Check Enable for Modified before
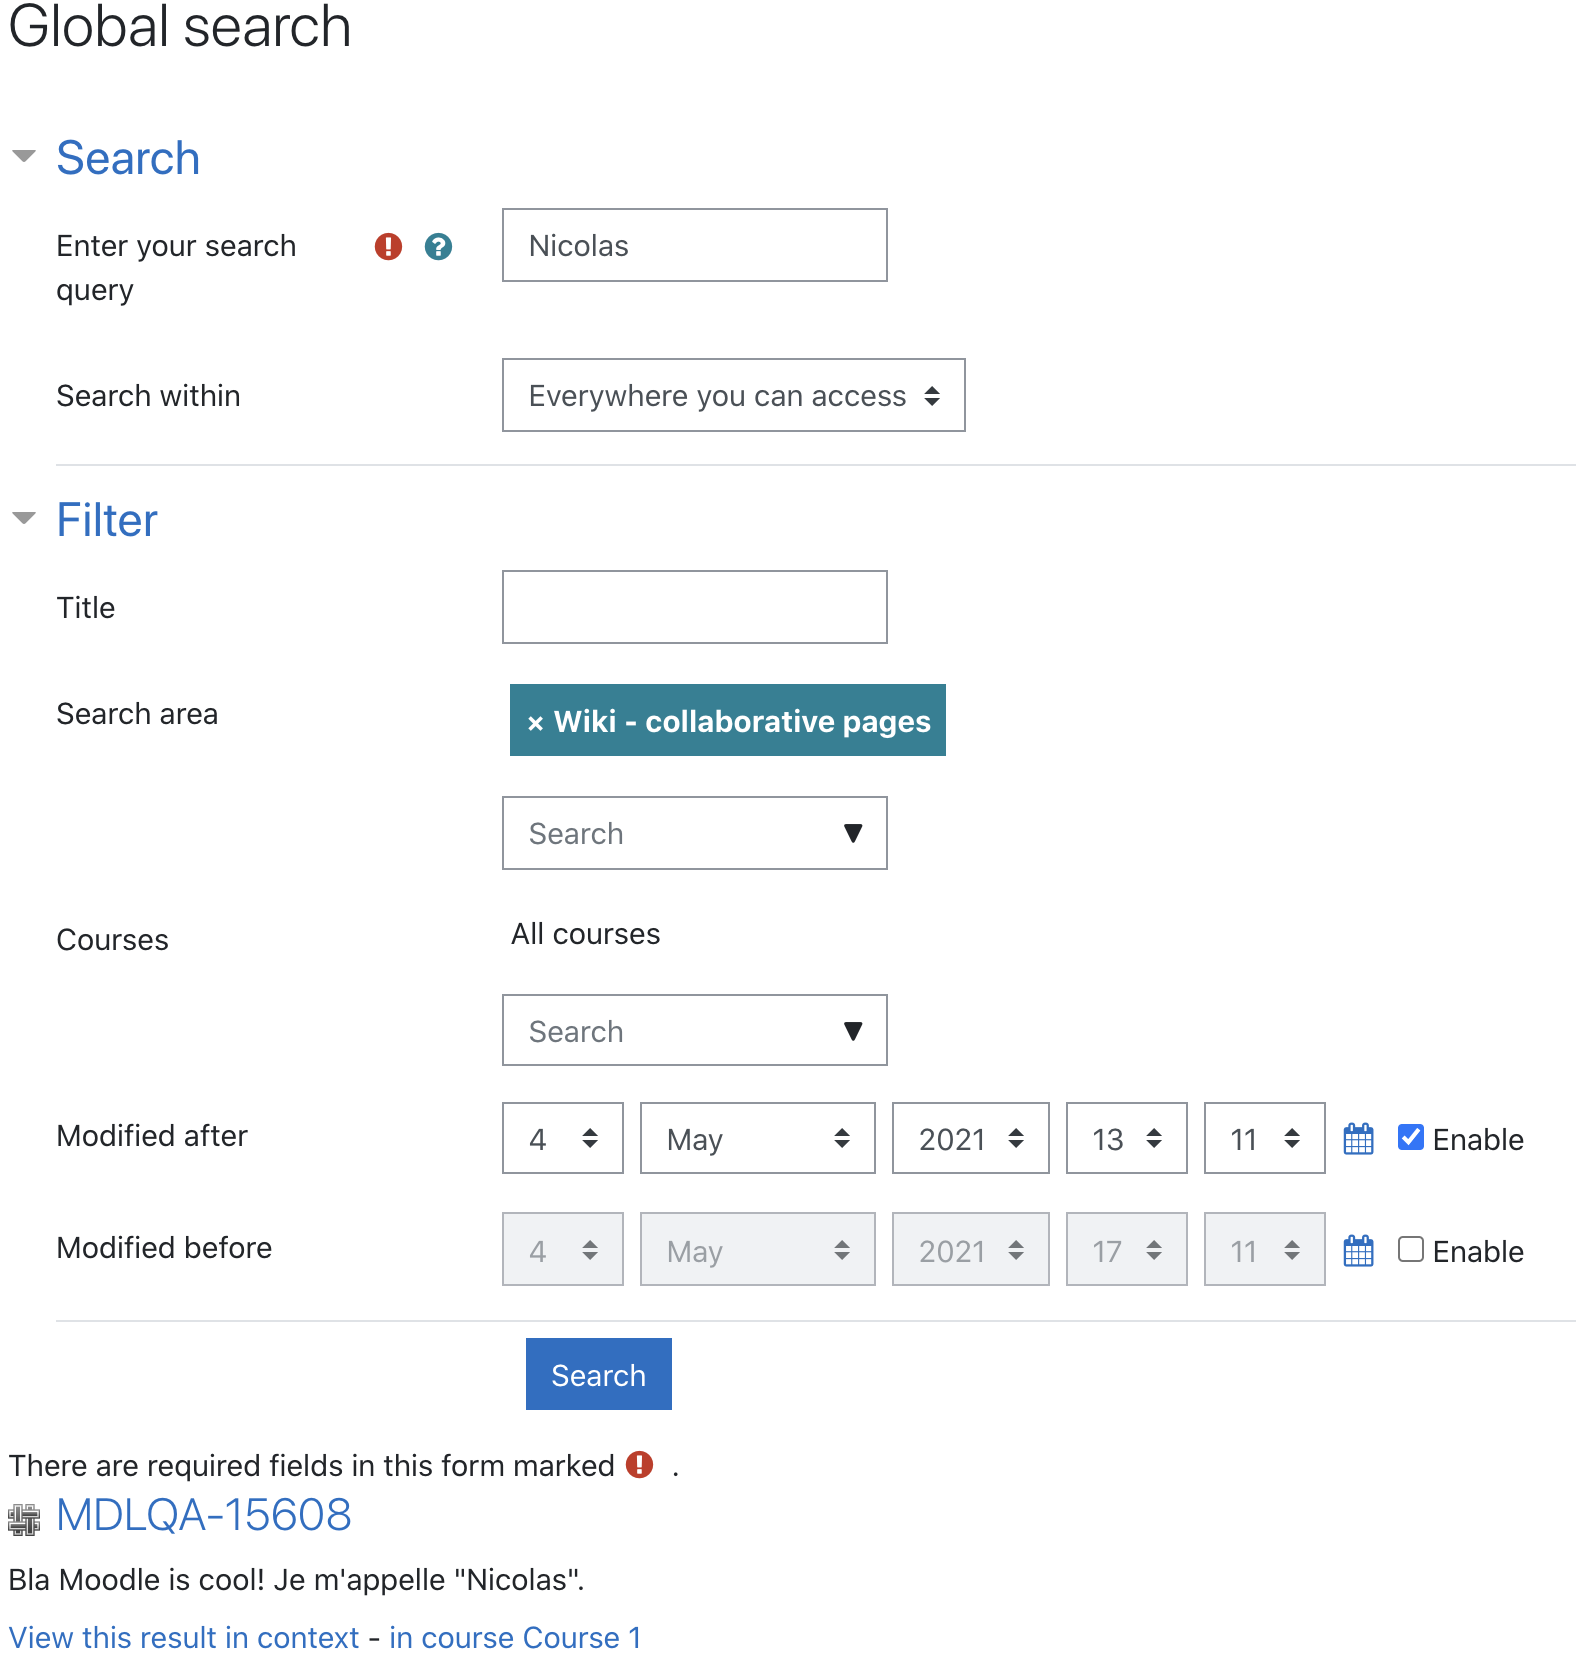 pos(1410,1249)
